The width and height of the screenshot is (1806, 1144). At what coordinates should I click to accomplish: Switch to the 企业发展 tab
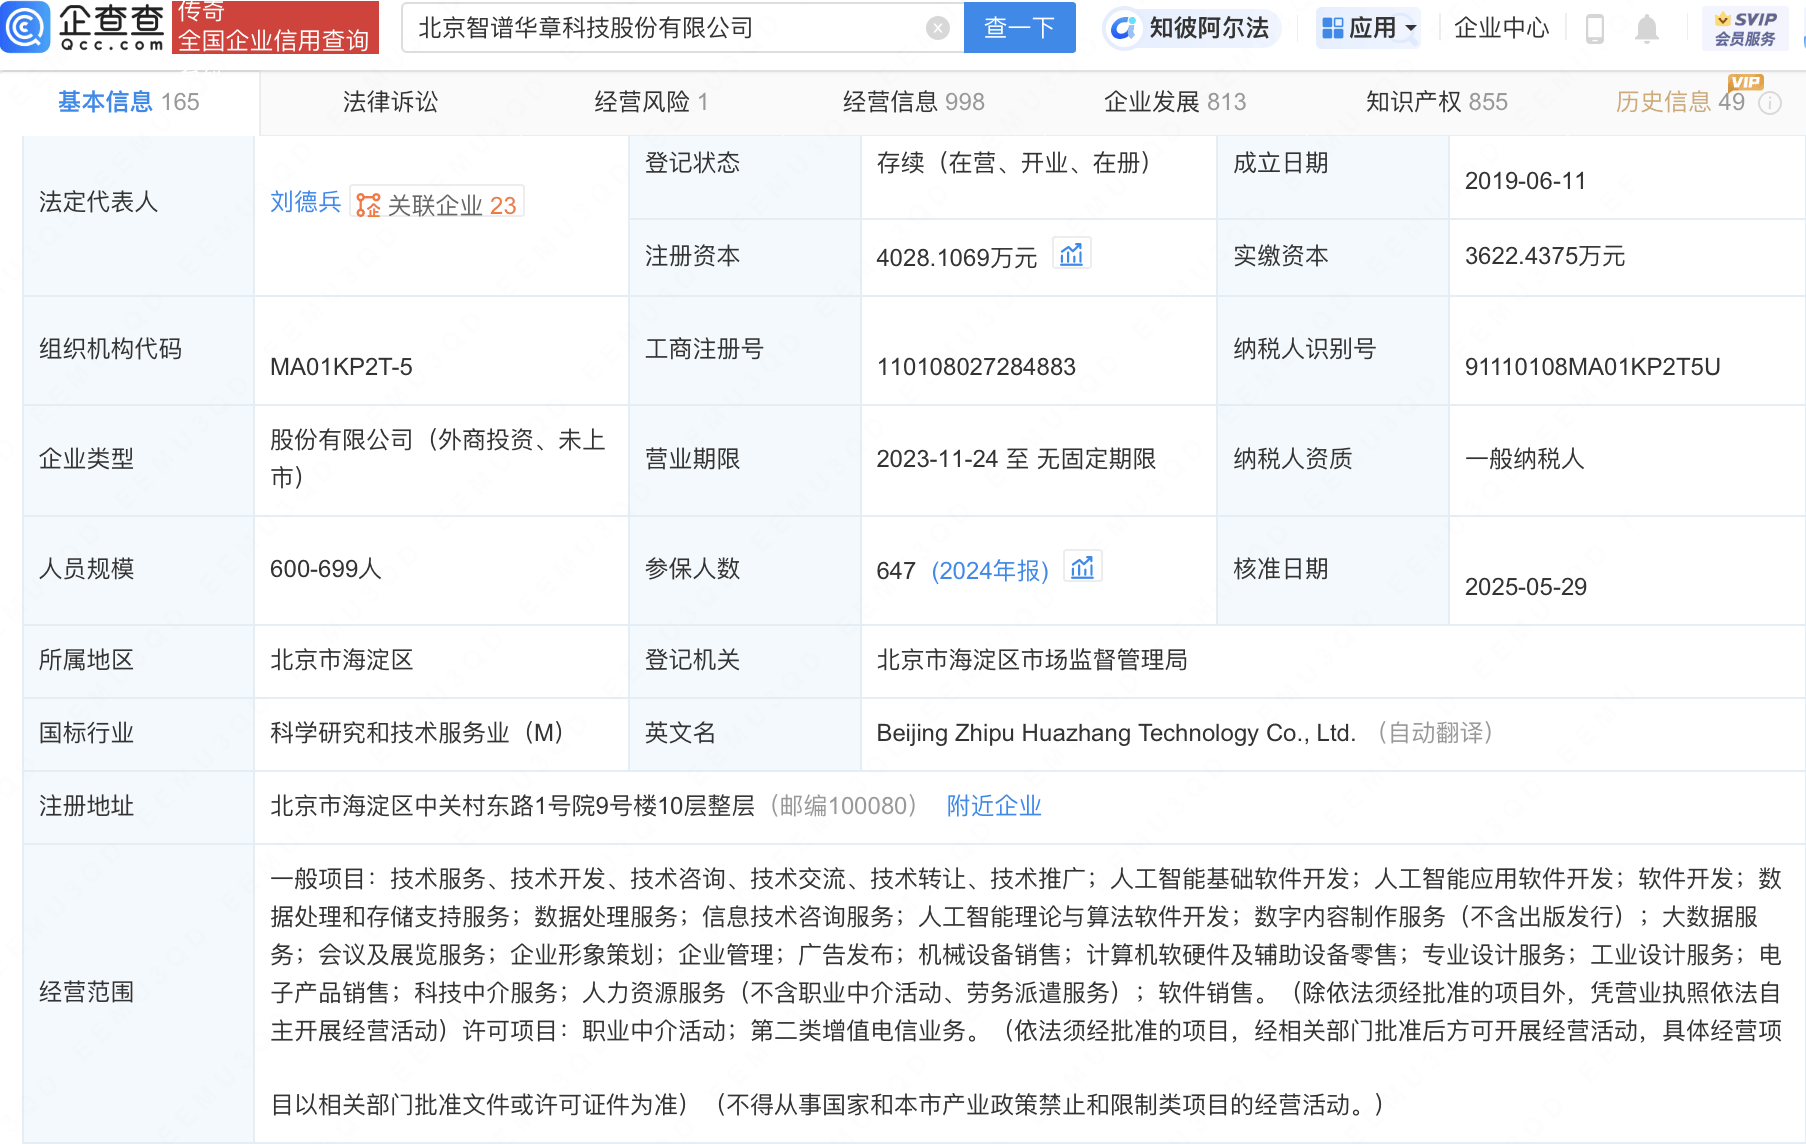pos(1175,102)
